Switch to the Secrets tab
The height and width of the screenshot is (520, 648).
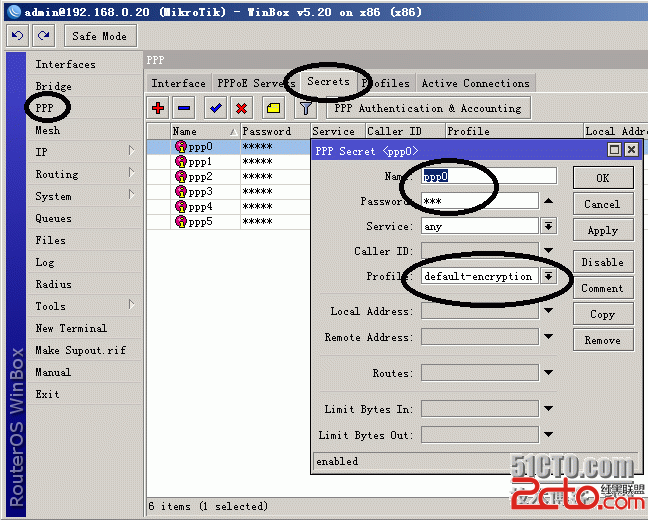328,81
